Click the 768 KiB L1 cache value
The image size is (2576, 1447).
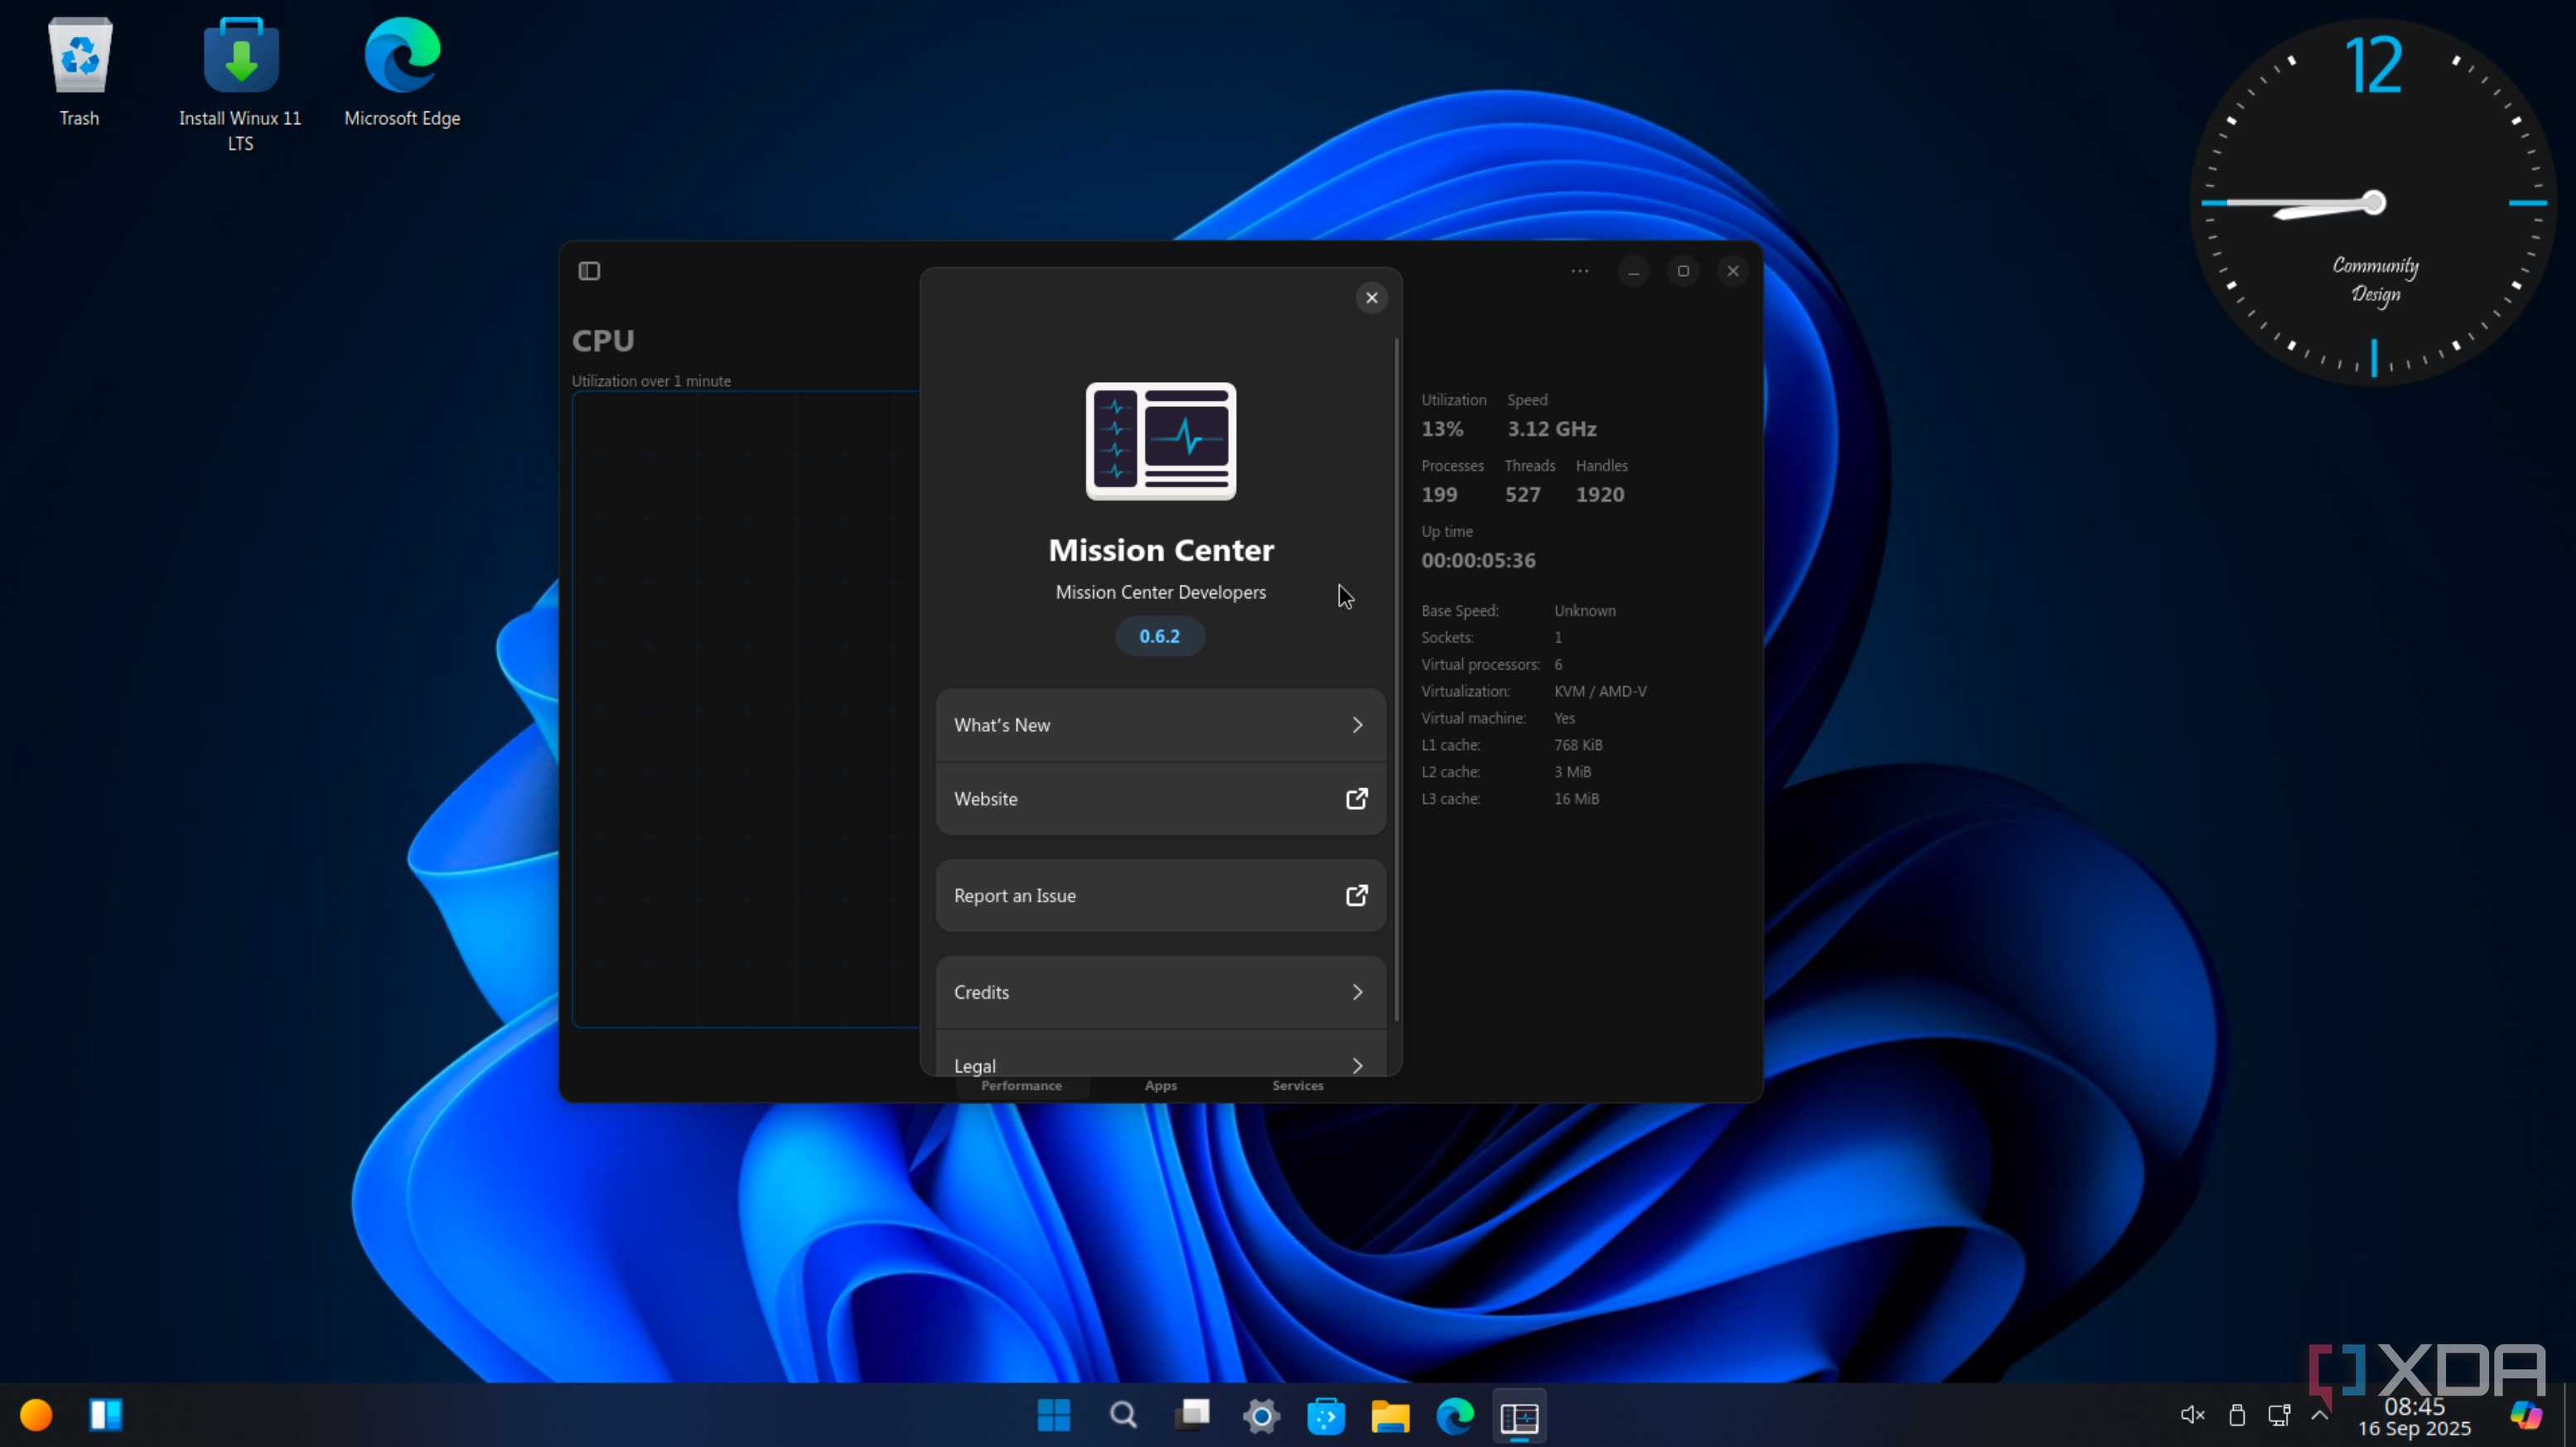coord(1578,745)
